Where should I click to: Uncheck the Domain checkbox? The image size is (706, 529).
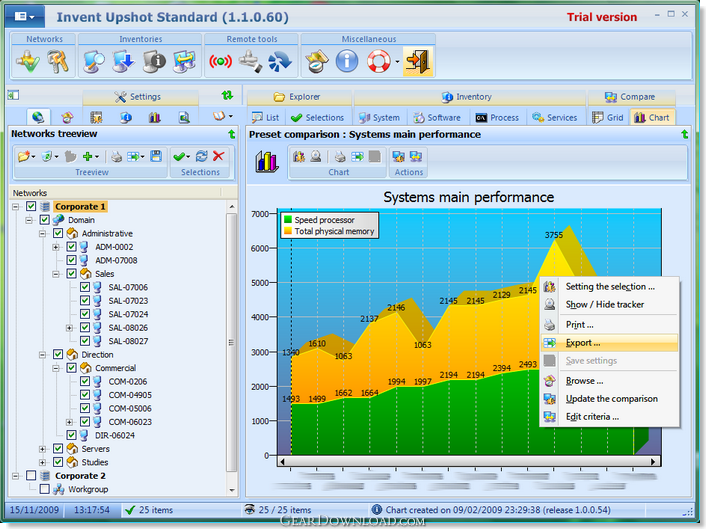45,220
